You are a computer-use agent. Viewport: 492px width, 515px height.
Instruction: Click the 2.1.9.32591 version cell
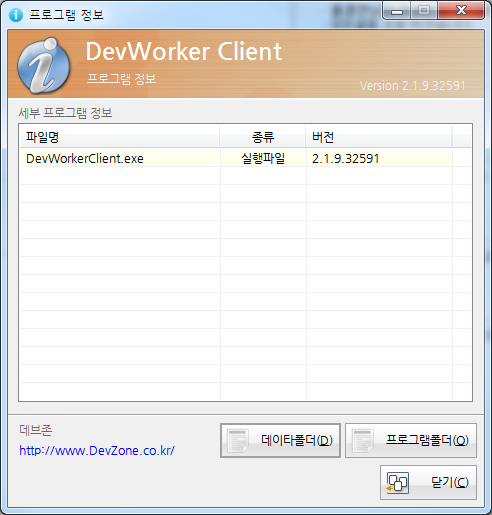346,159
